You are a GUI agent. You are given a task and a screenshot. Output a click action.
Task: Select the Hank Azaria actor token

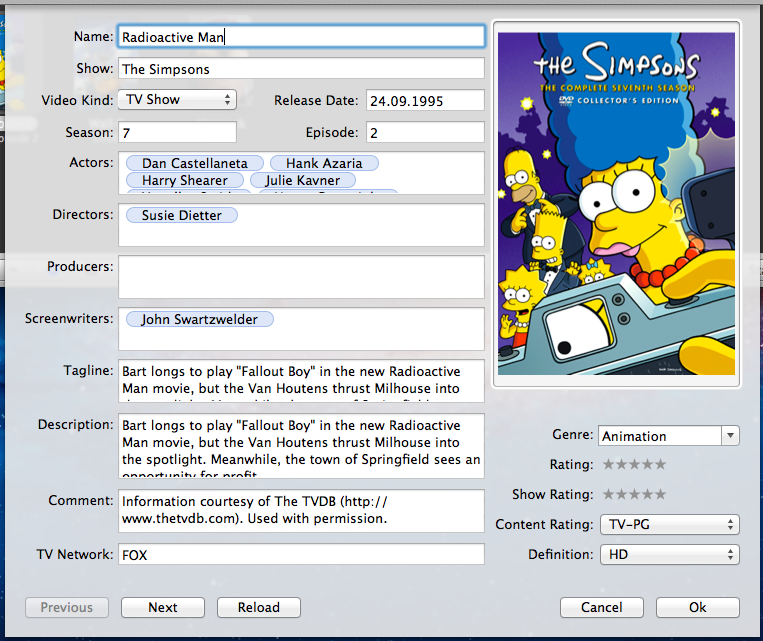pyautogui.click(x=324, y=163)
